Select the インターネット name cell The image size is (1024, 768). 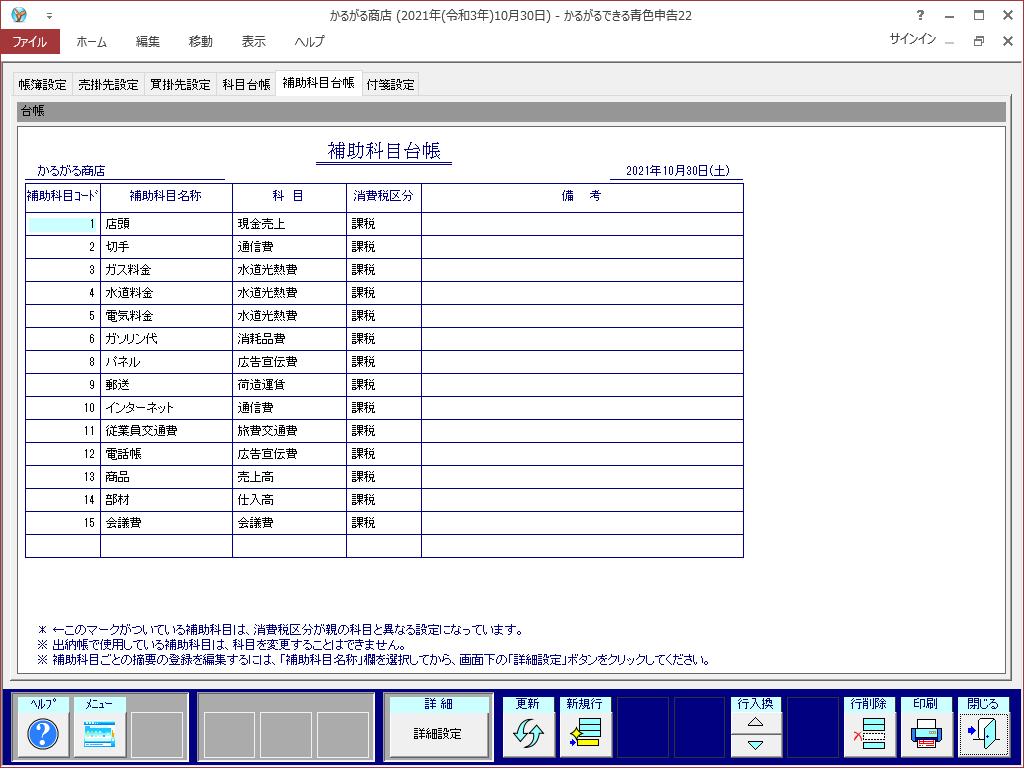point(167,408)
